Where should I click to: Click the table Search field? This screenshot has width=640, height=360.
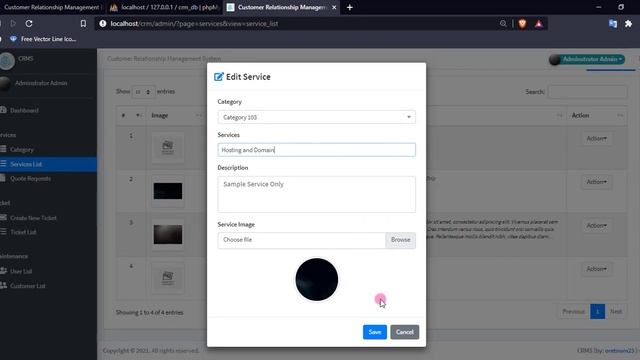(587, 92)
